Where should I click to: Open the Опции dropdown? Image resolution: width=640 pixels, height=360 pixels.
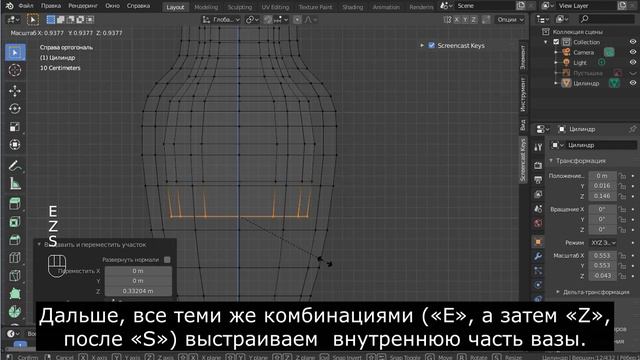point(510,20)
